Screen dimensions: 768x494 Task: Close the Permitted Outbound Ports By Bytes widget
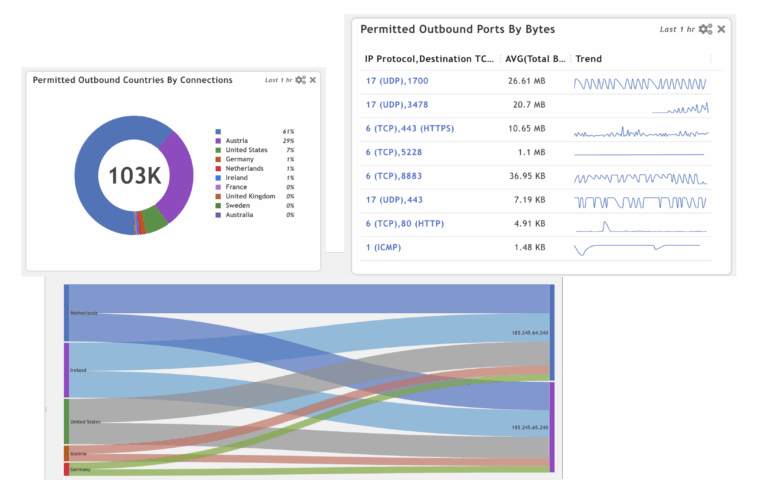(721, 29)
